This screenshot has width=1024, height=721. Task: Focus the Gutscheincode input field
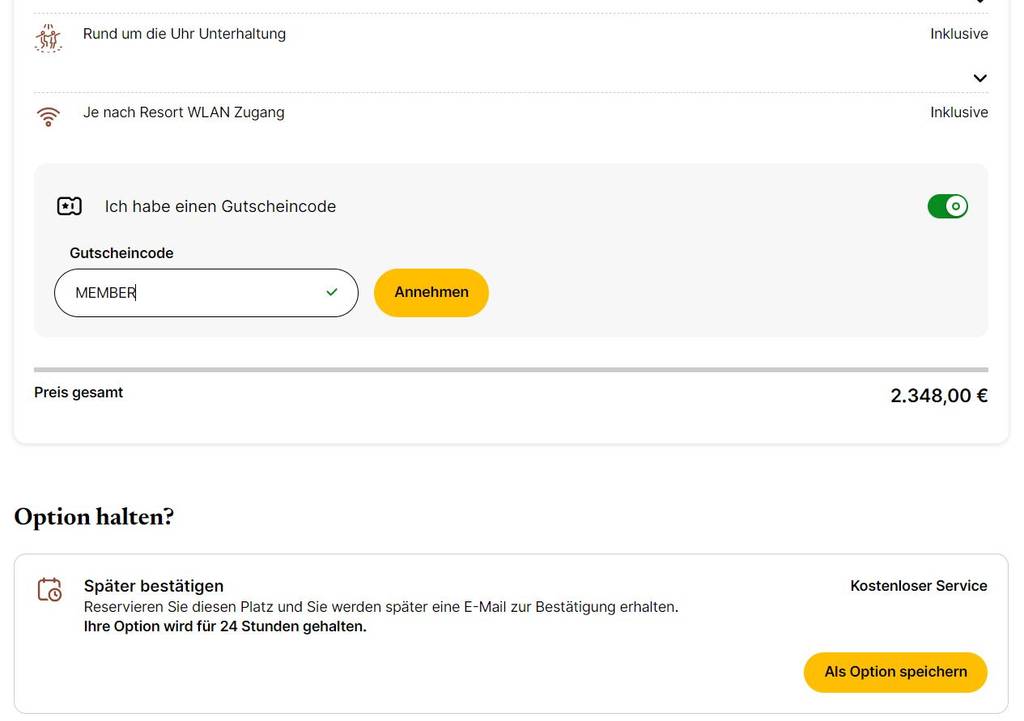[206, 293]
